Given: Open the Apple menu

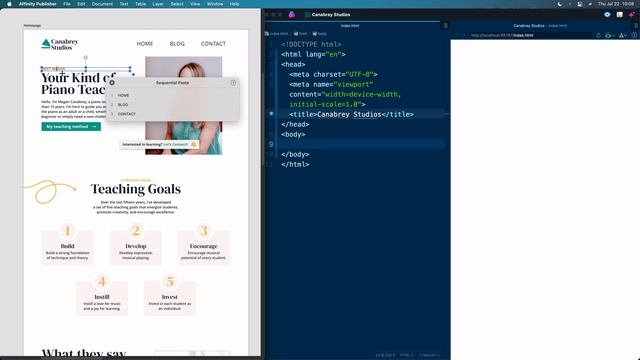Looking at the screenshot, I should pyautogui.click(x=9, y=4).
